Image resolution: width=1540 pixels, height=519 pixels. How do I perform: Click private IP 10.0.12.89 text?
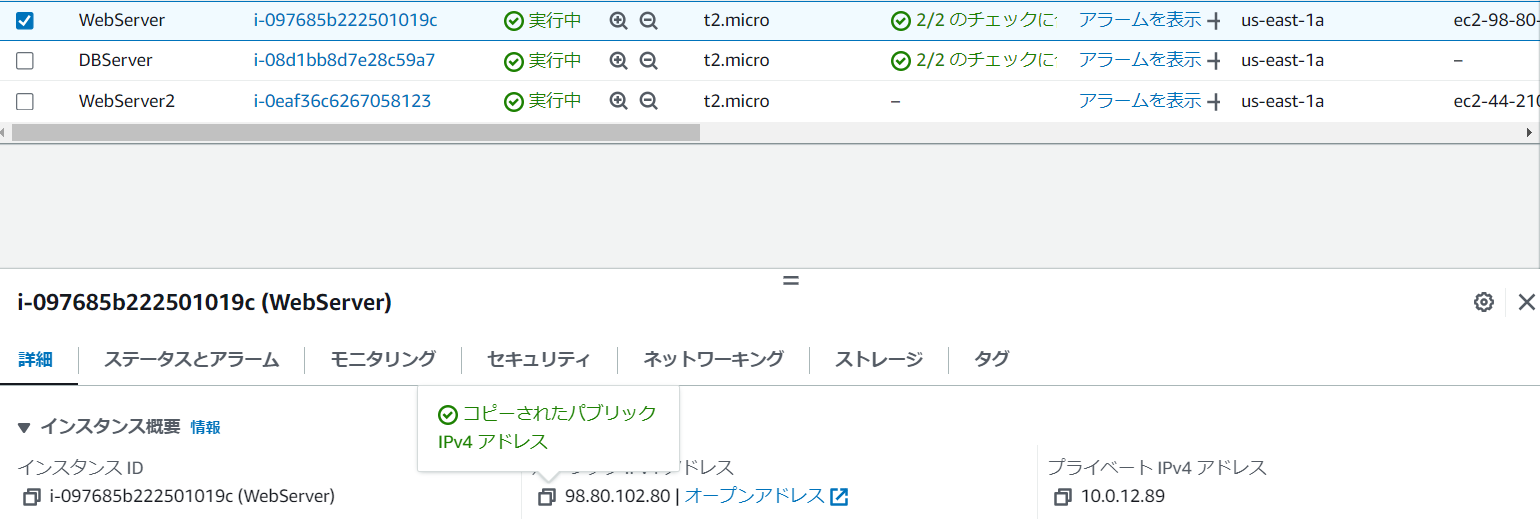coord(1123,496)
